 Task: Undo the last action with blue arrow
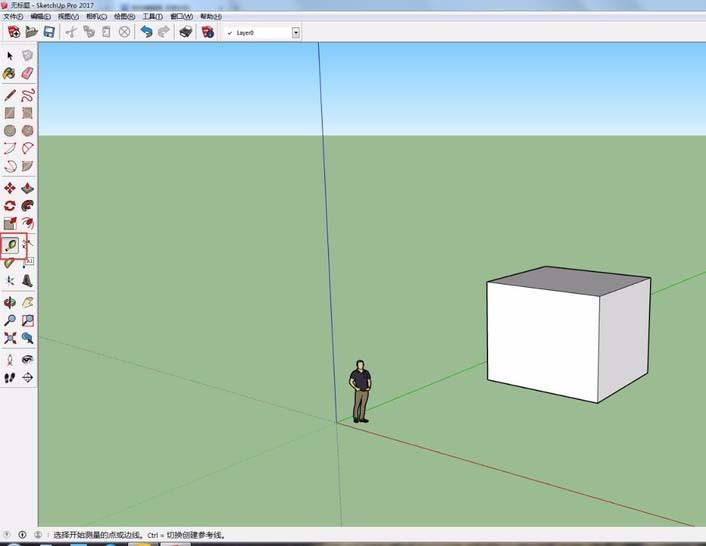146,32
